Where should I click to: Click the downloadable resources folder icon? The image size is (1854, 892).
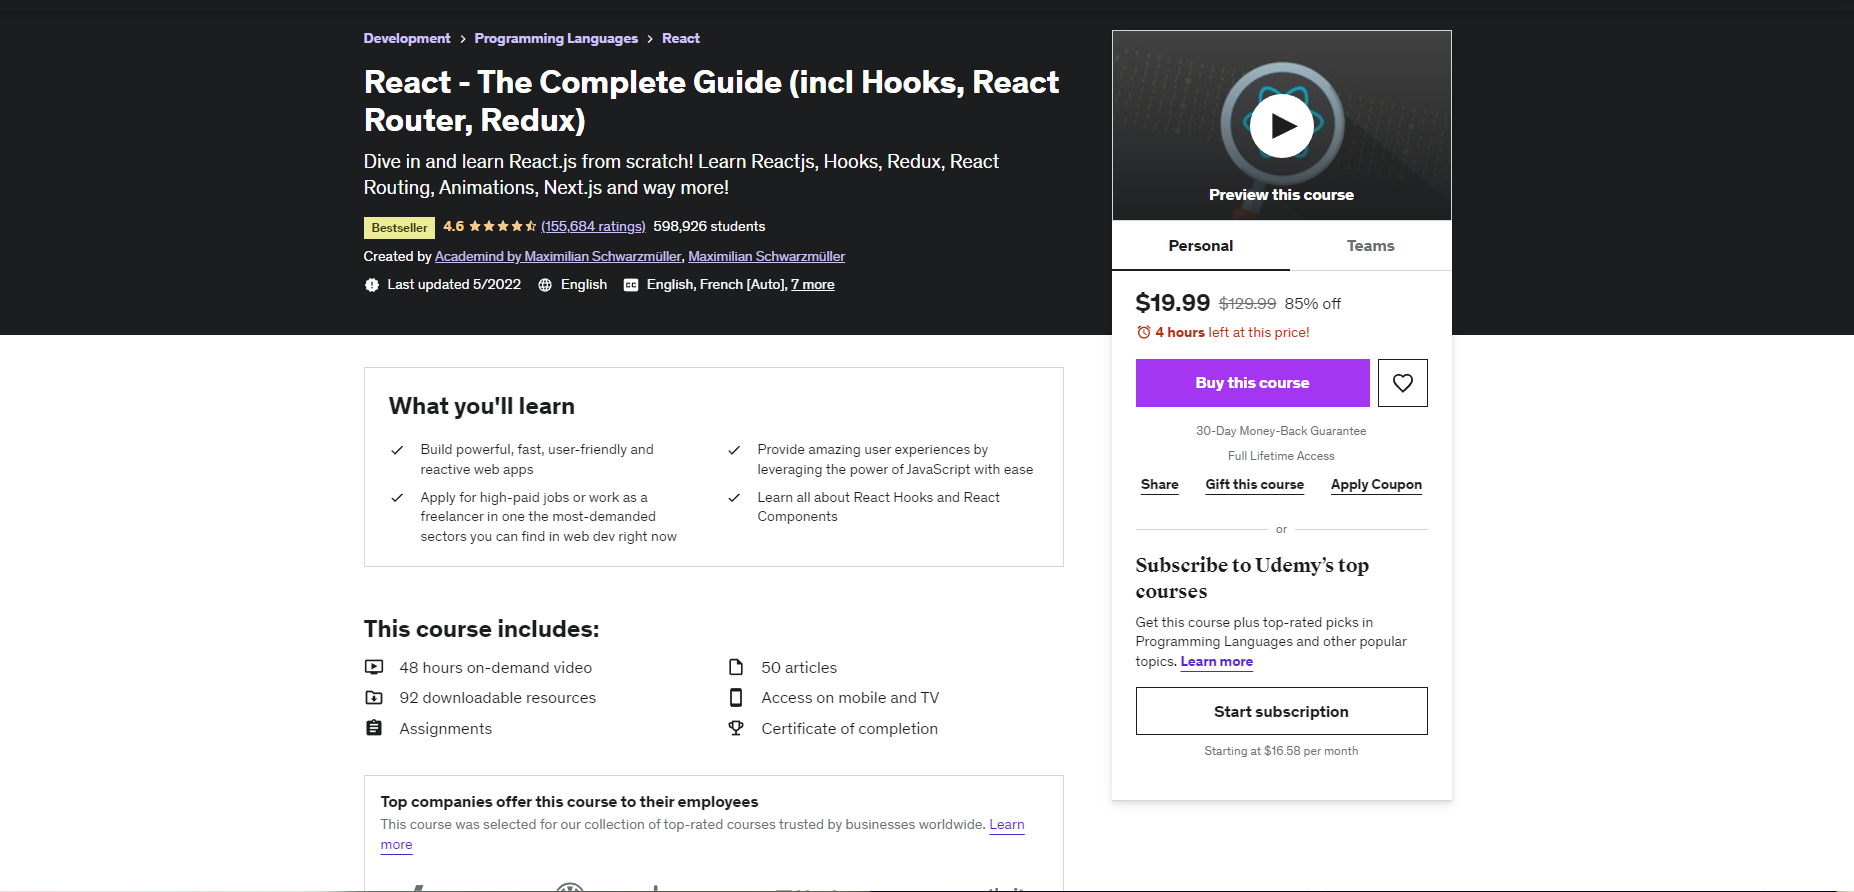374,698
